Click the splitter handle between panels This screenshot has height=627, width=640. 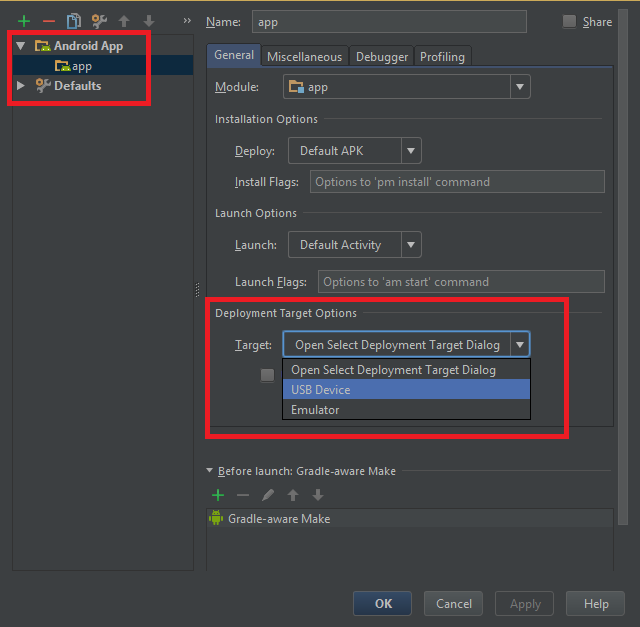click(198, 289)
